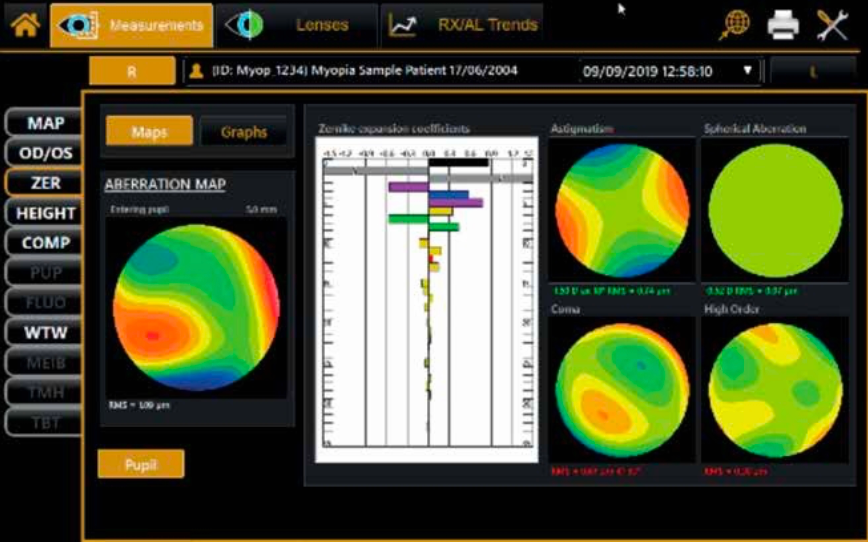Image resolution: width=868 pixels, height=542 pixels.
Task: Open the RX/AL Trends tab
Action: tap(462, 25)
